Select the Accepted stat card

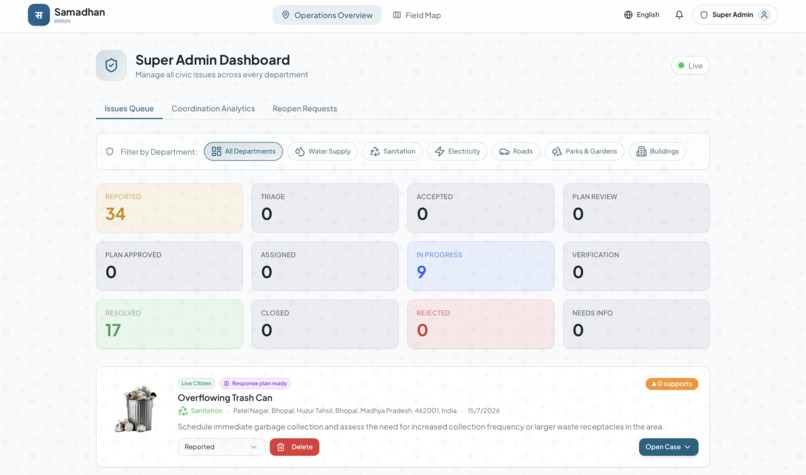[481, 208]
